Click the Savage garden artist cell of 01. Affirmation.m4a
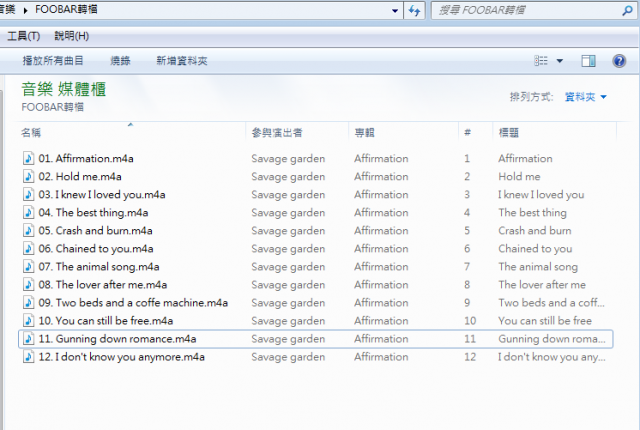This screenshot has height=430, width=640. pyautogui.click(x=288, y=158)
